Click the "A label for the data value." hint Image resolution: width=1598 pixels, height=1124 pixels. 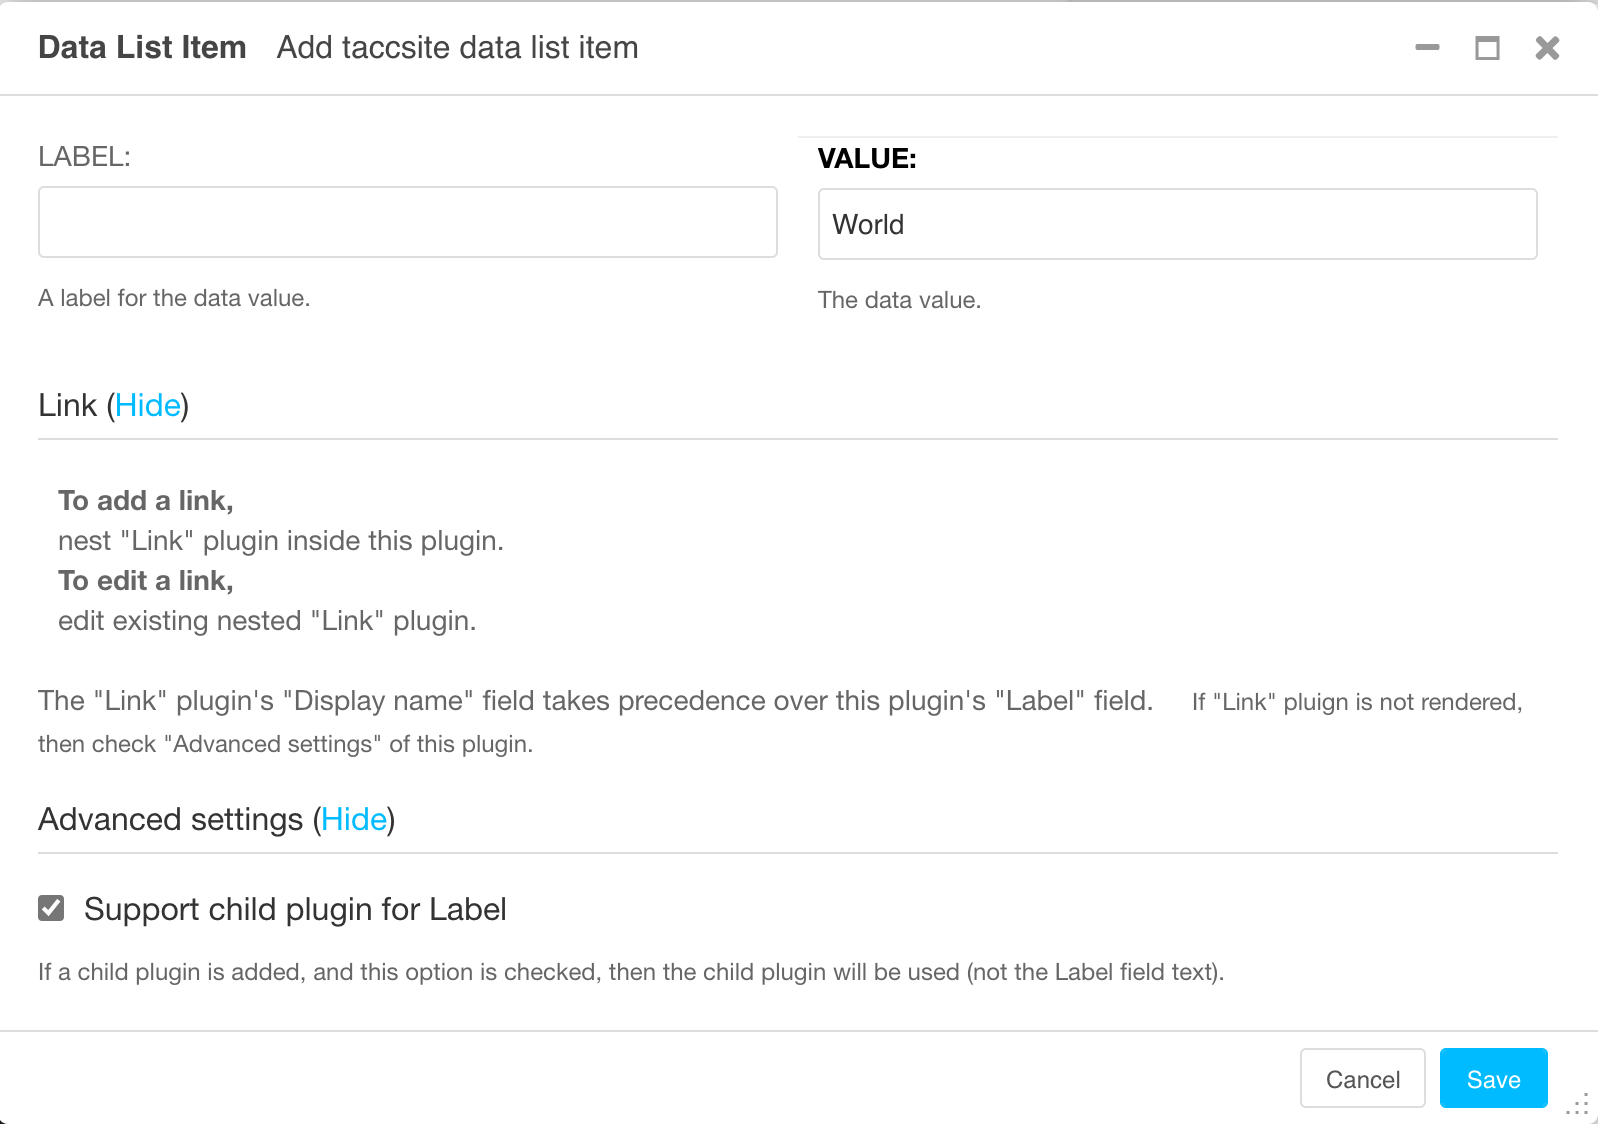click(x=174, y=298)
